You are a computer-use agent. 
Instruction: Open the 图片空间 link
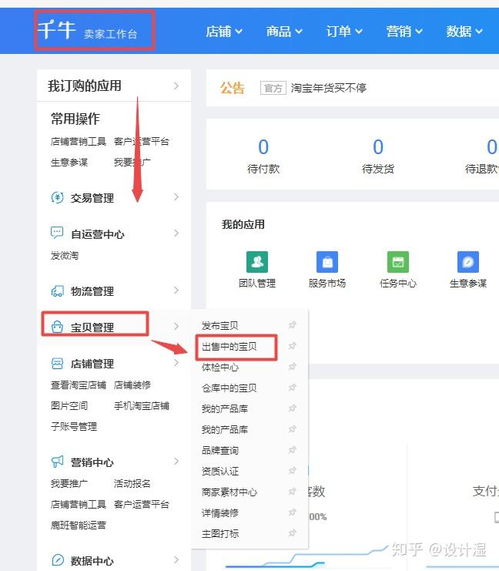coord(69,406)
